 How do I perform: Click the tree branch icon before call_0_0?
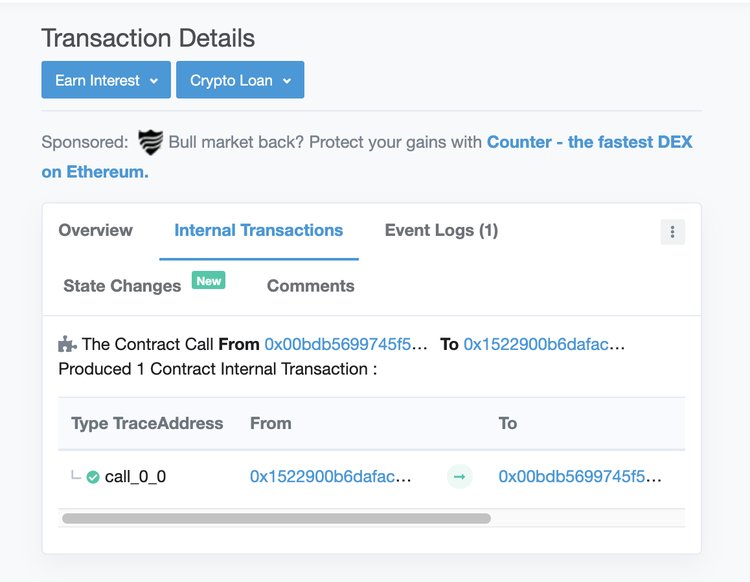[x=76, y=476]
